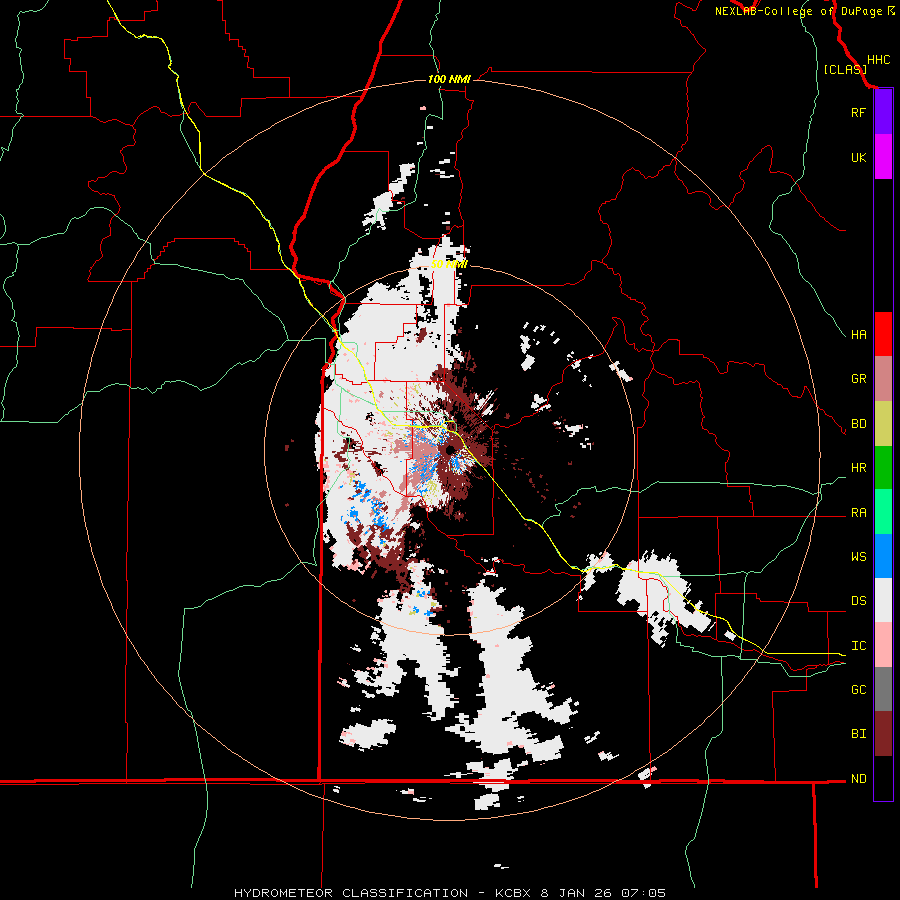
Task: Click the HHC product code text
Action: [879, 60]
